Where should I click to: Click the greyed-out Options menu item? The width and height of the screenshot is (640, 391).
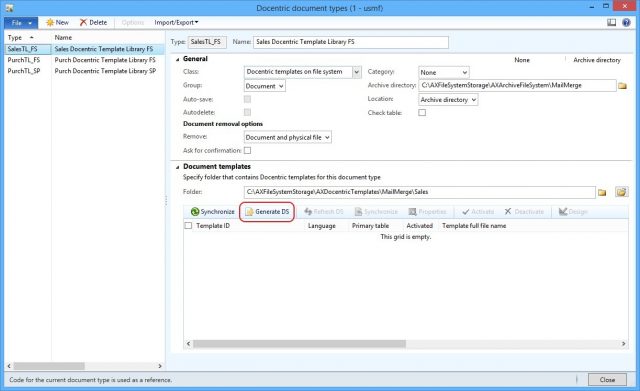(x=133, y=22)
